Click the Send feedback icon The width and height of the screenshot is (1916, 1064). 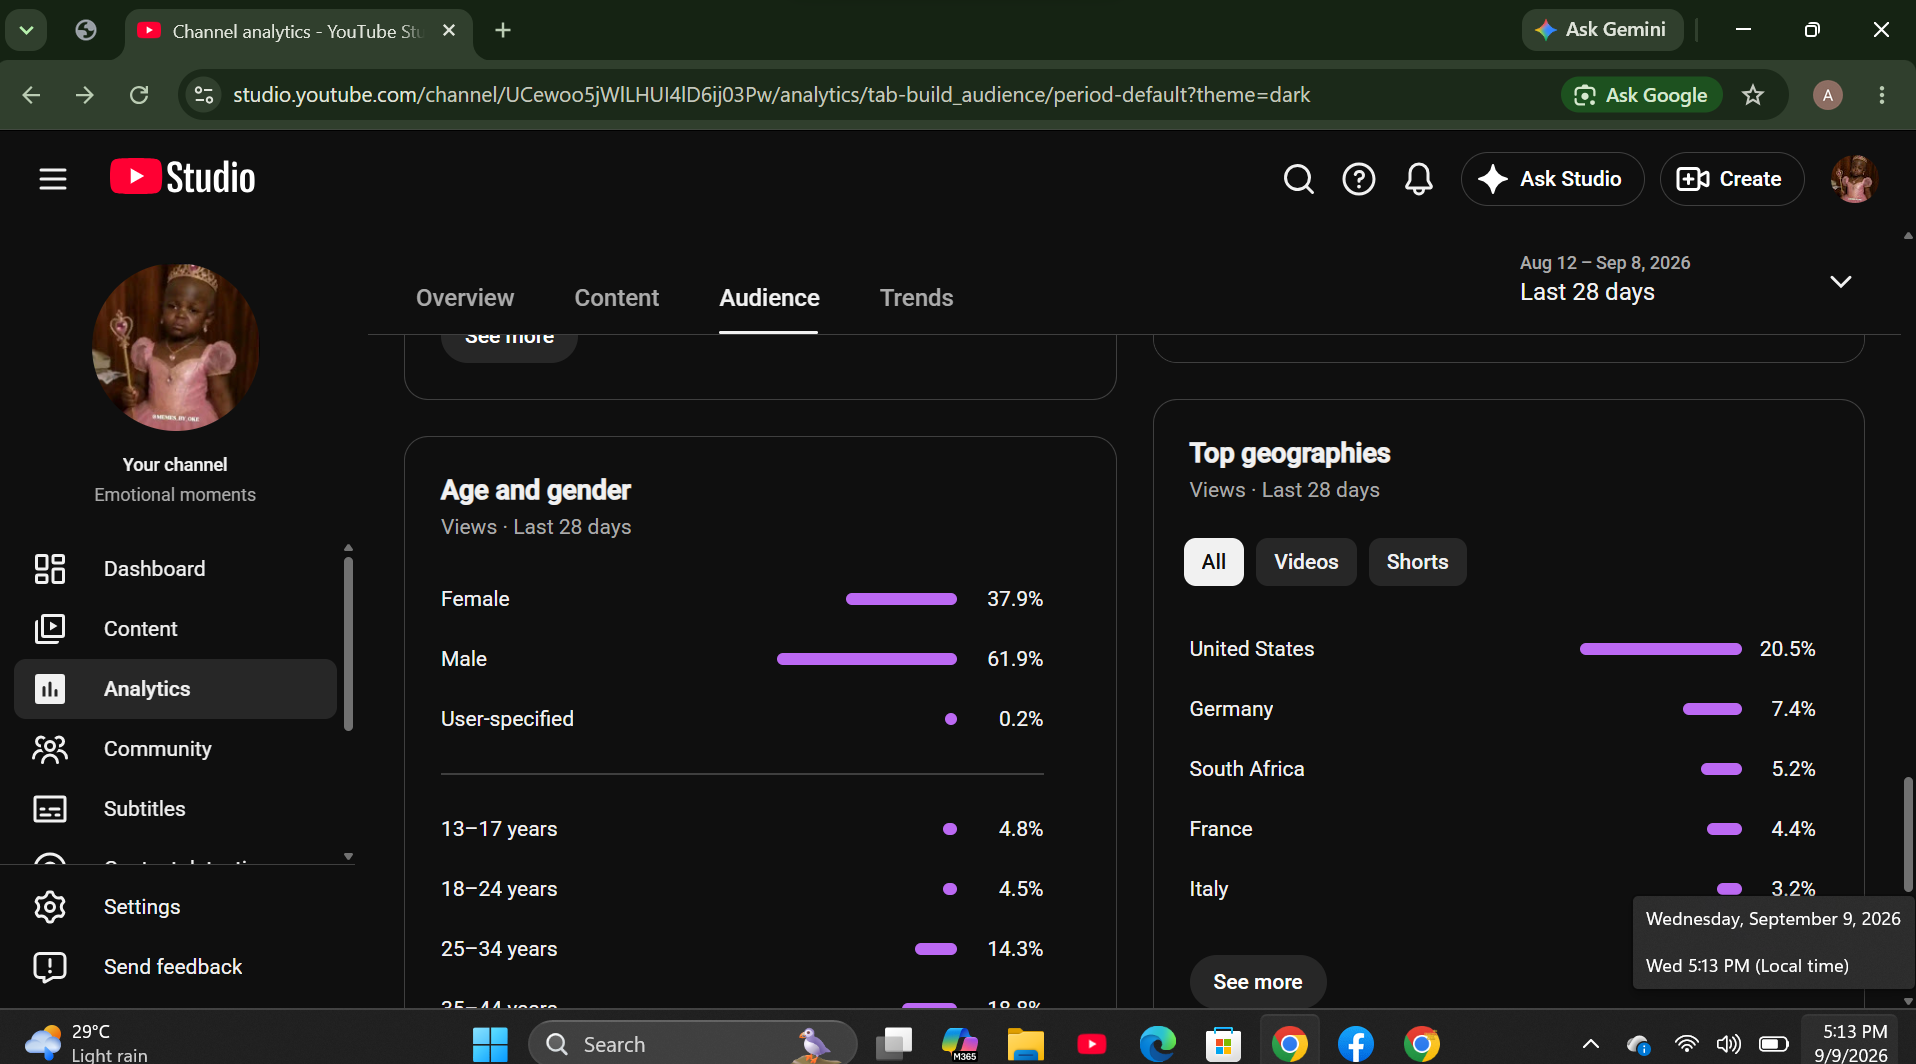pyautogui.click(x=50, y=967)
